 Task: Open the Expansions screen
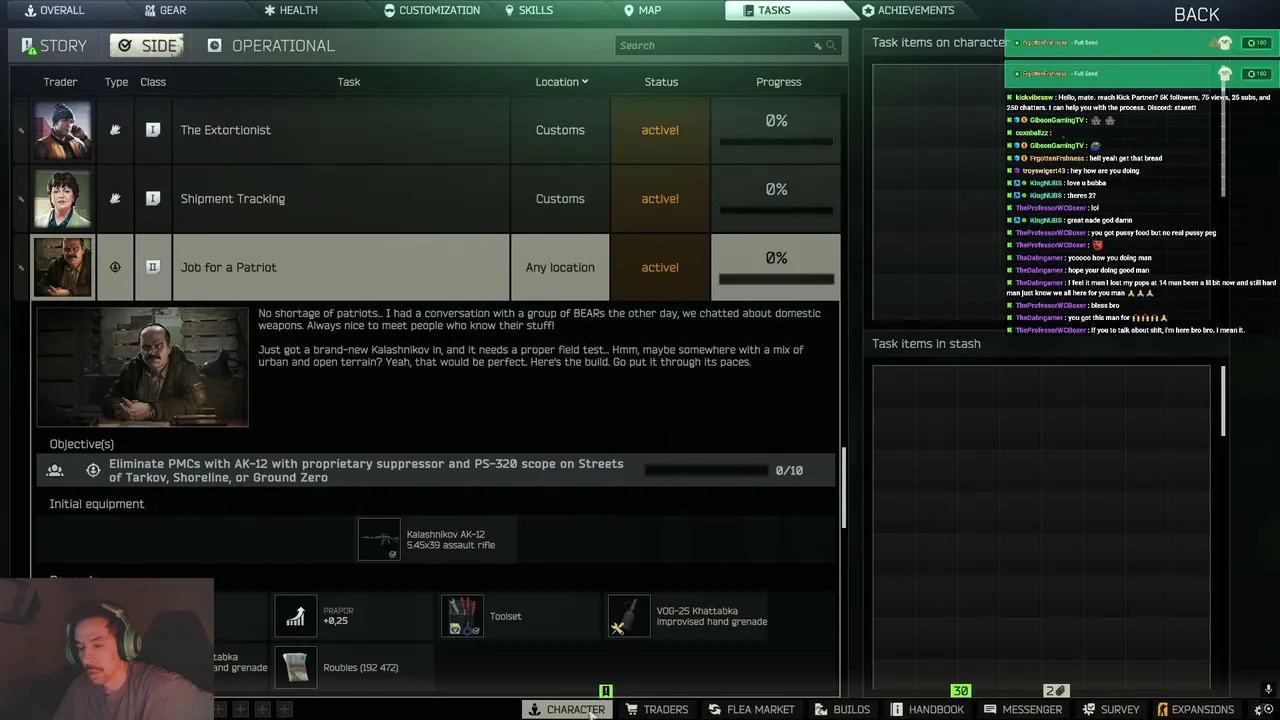click(1195, 710)
